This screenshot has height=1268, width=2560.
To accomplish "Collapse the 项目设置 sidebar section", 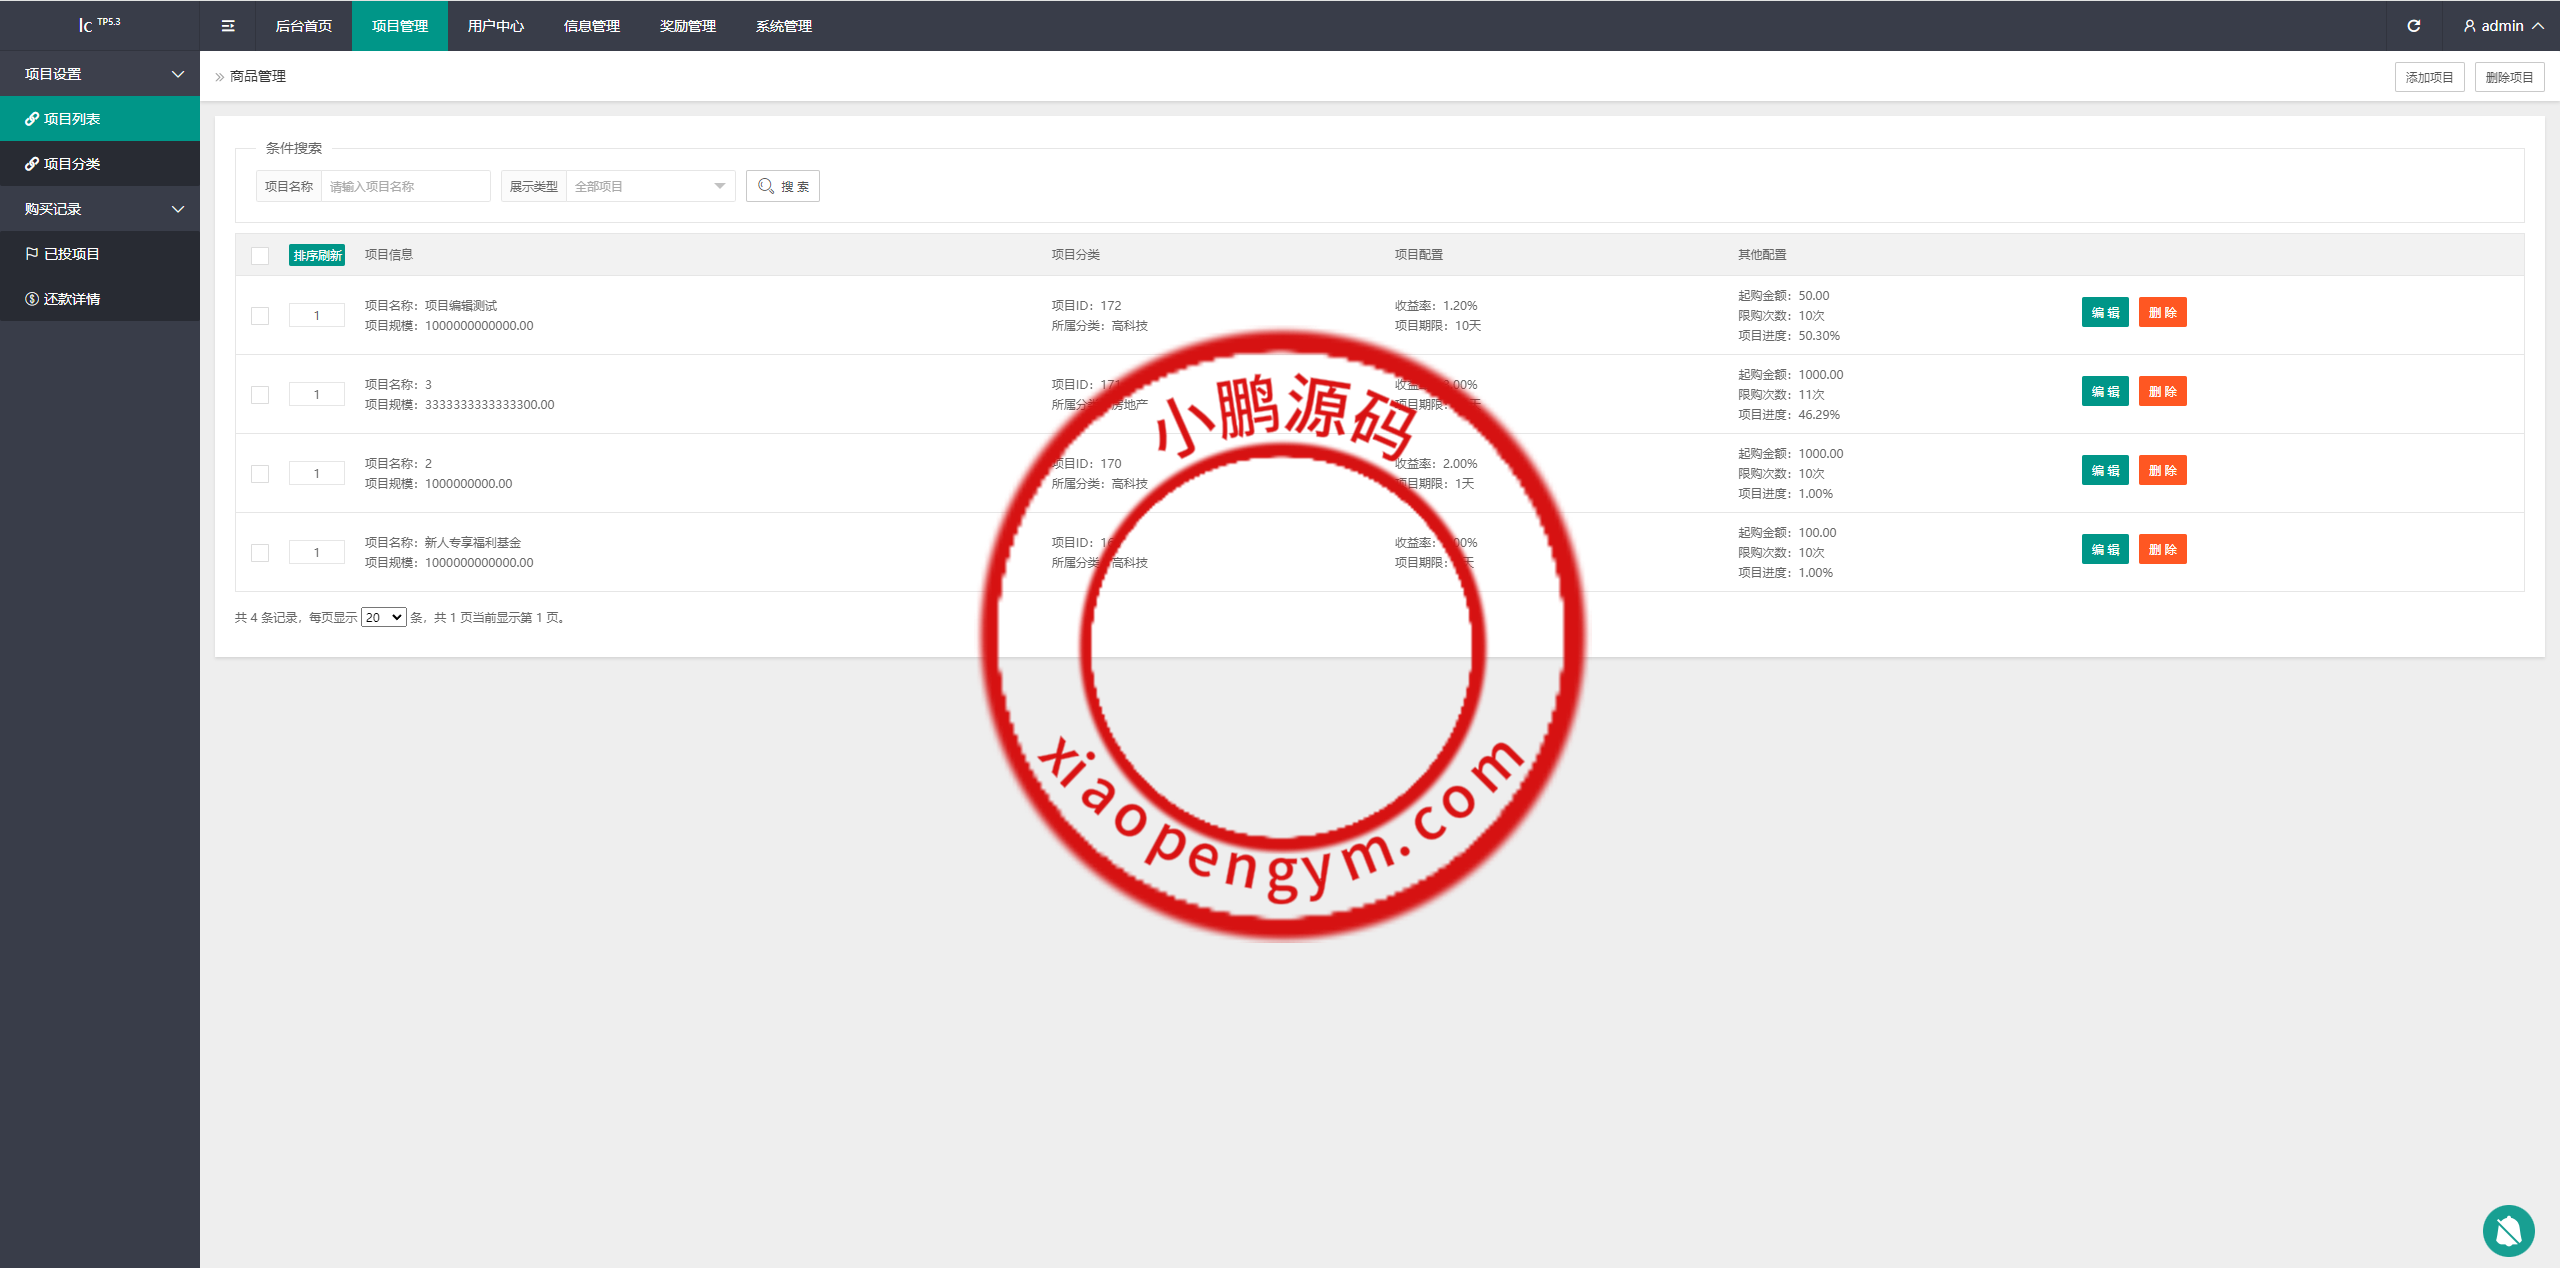I will point(100,74).
